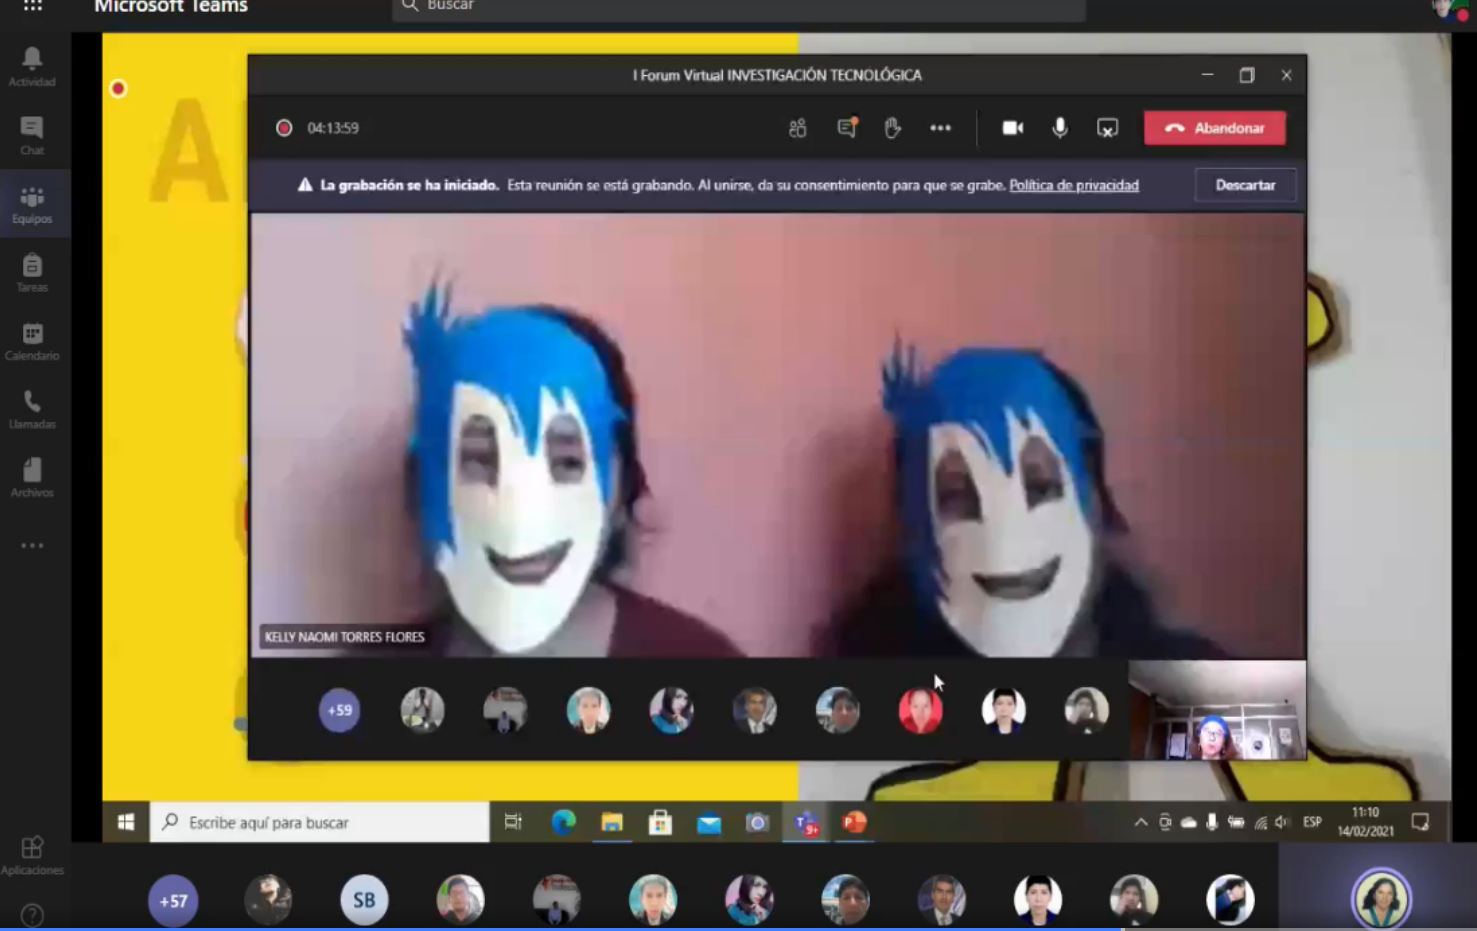Open Actividad in Teams sidebar
Screen dimensions: 1477x931
pos(32,67)
